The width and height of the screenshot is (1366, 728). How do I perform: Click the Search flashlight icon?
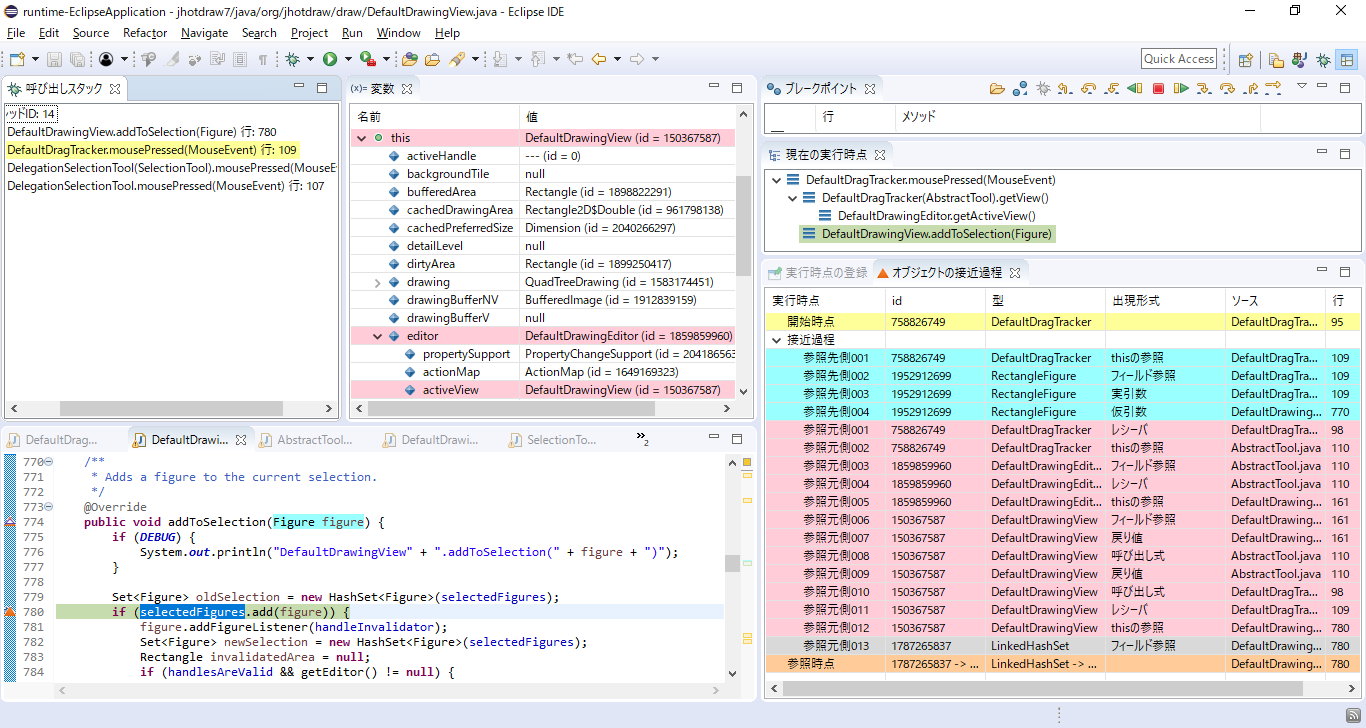(x=456, y=60)
